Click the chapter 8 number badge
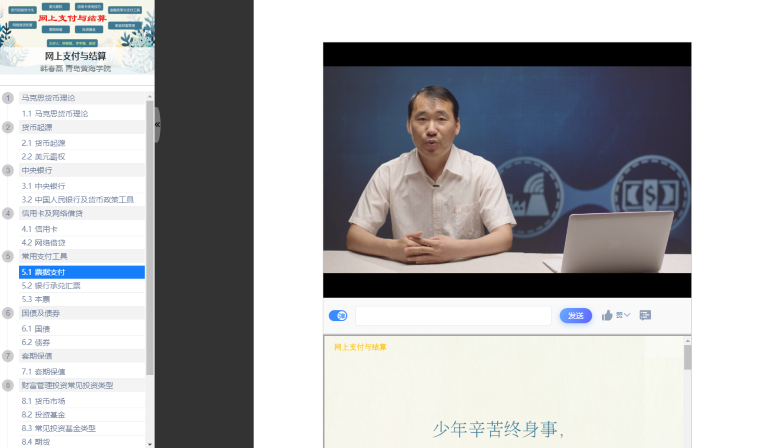 coord(8,385)
